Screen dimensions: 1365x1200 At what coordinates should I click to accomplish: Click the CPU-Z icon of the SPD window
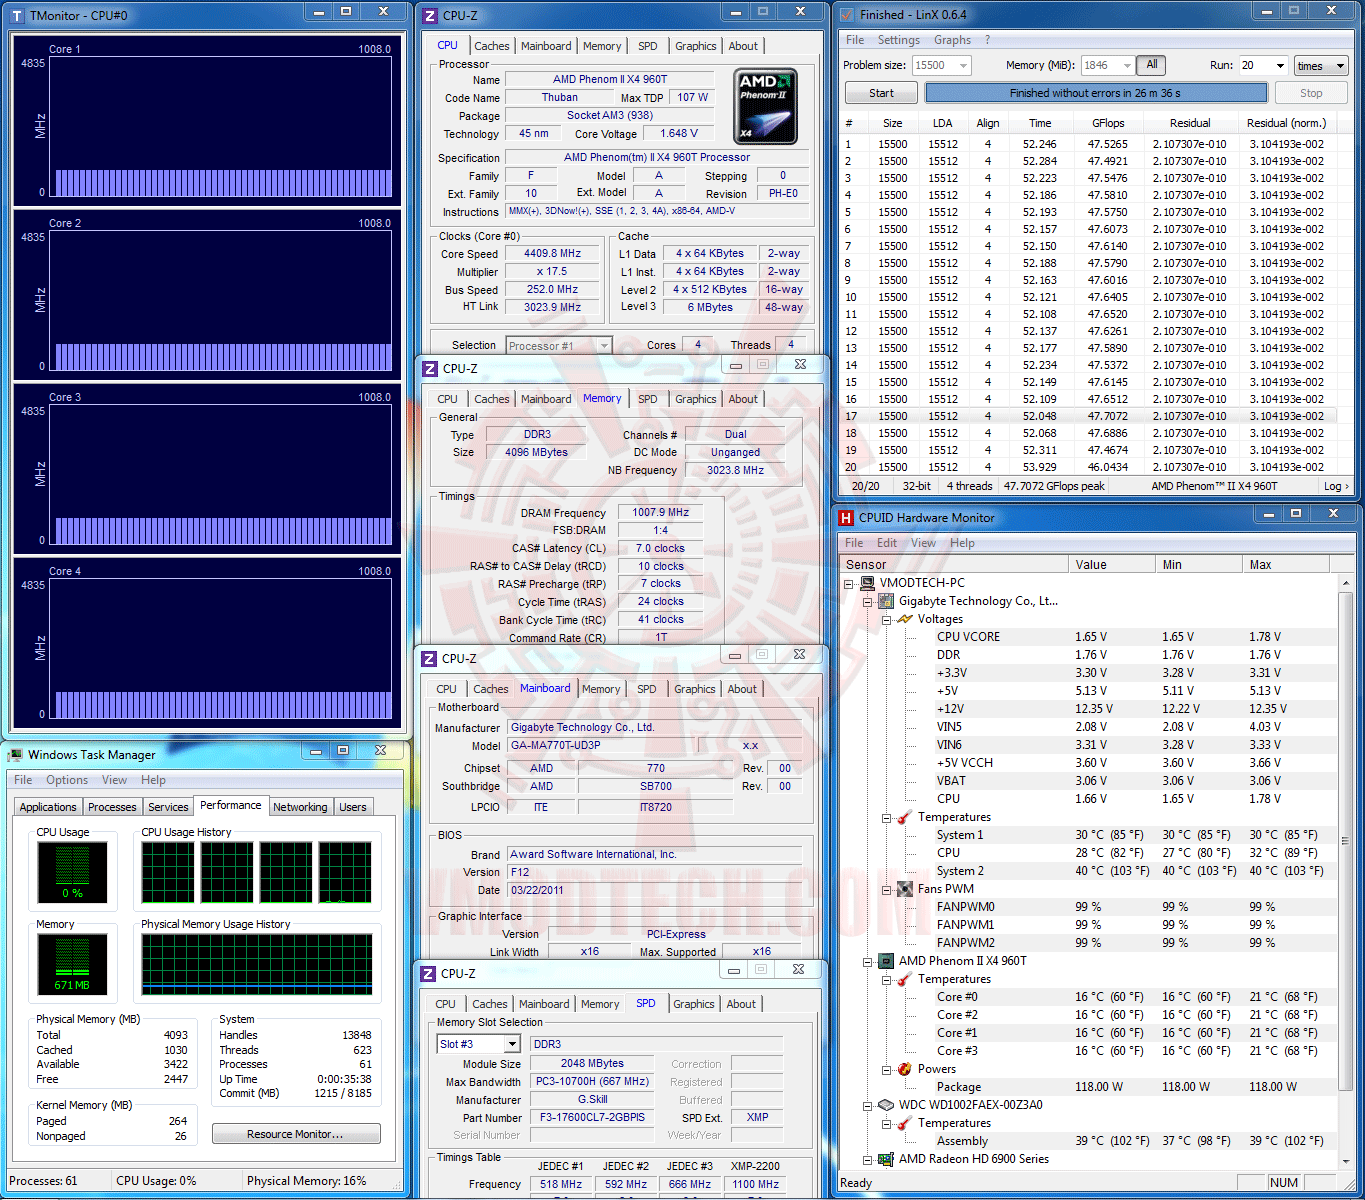tap(429, 973)
